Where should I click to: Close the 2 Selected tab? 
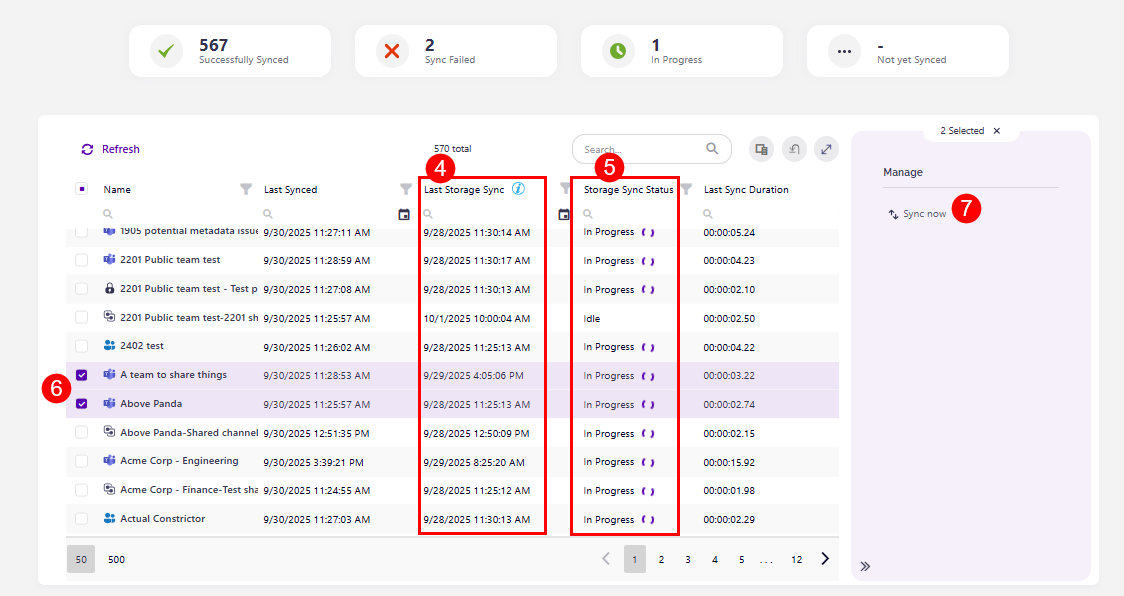tap(996, 130)
